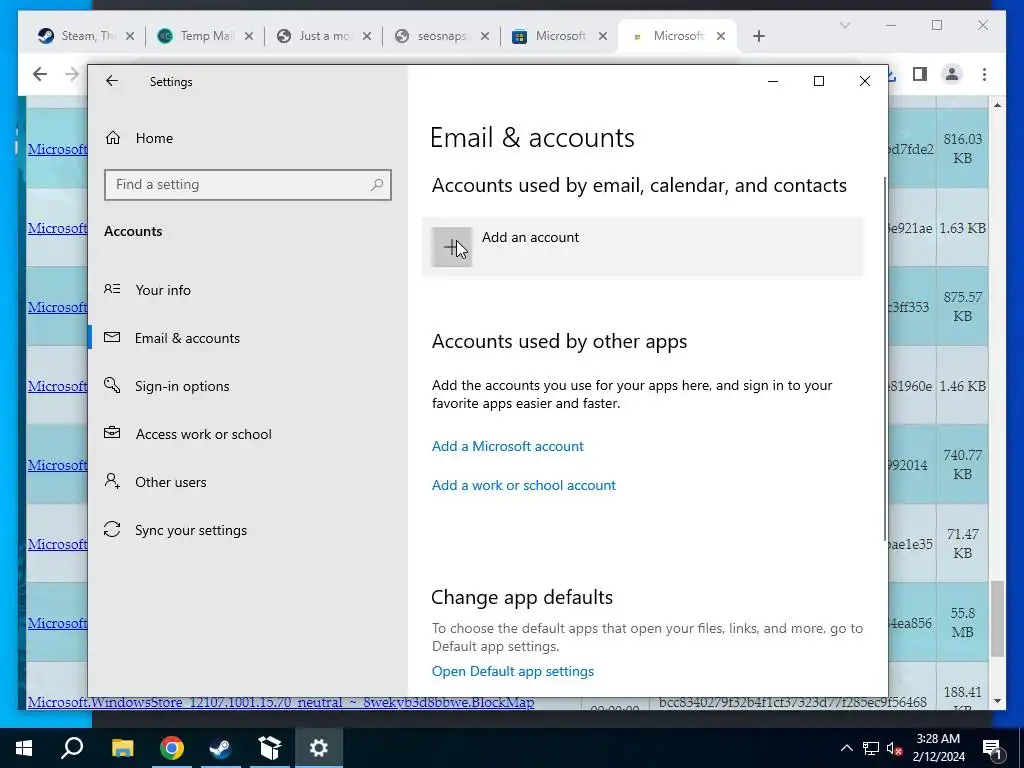Open File Explorer from taskbar

(x=122, y=748)
